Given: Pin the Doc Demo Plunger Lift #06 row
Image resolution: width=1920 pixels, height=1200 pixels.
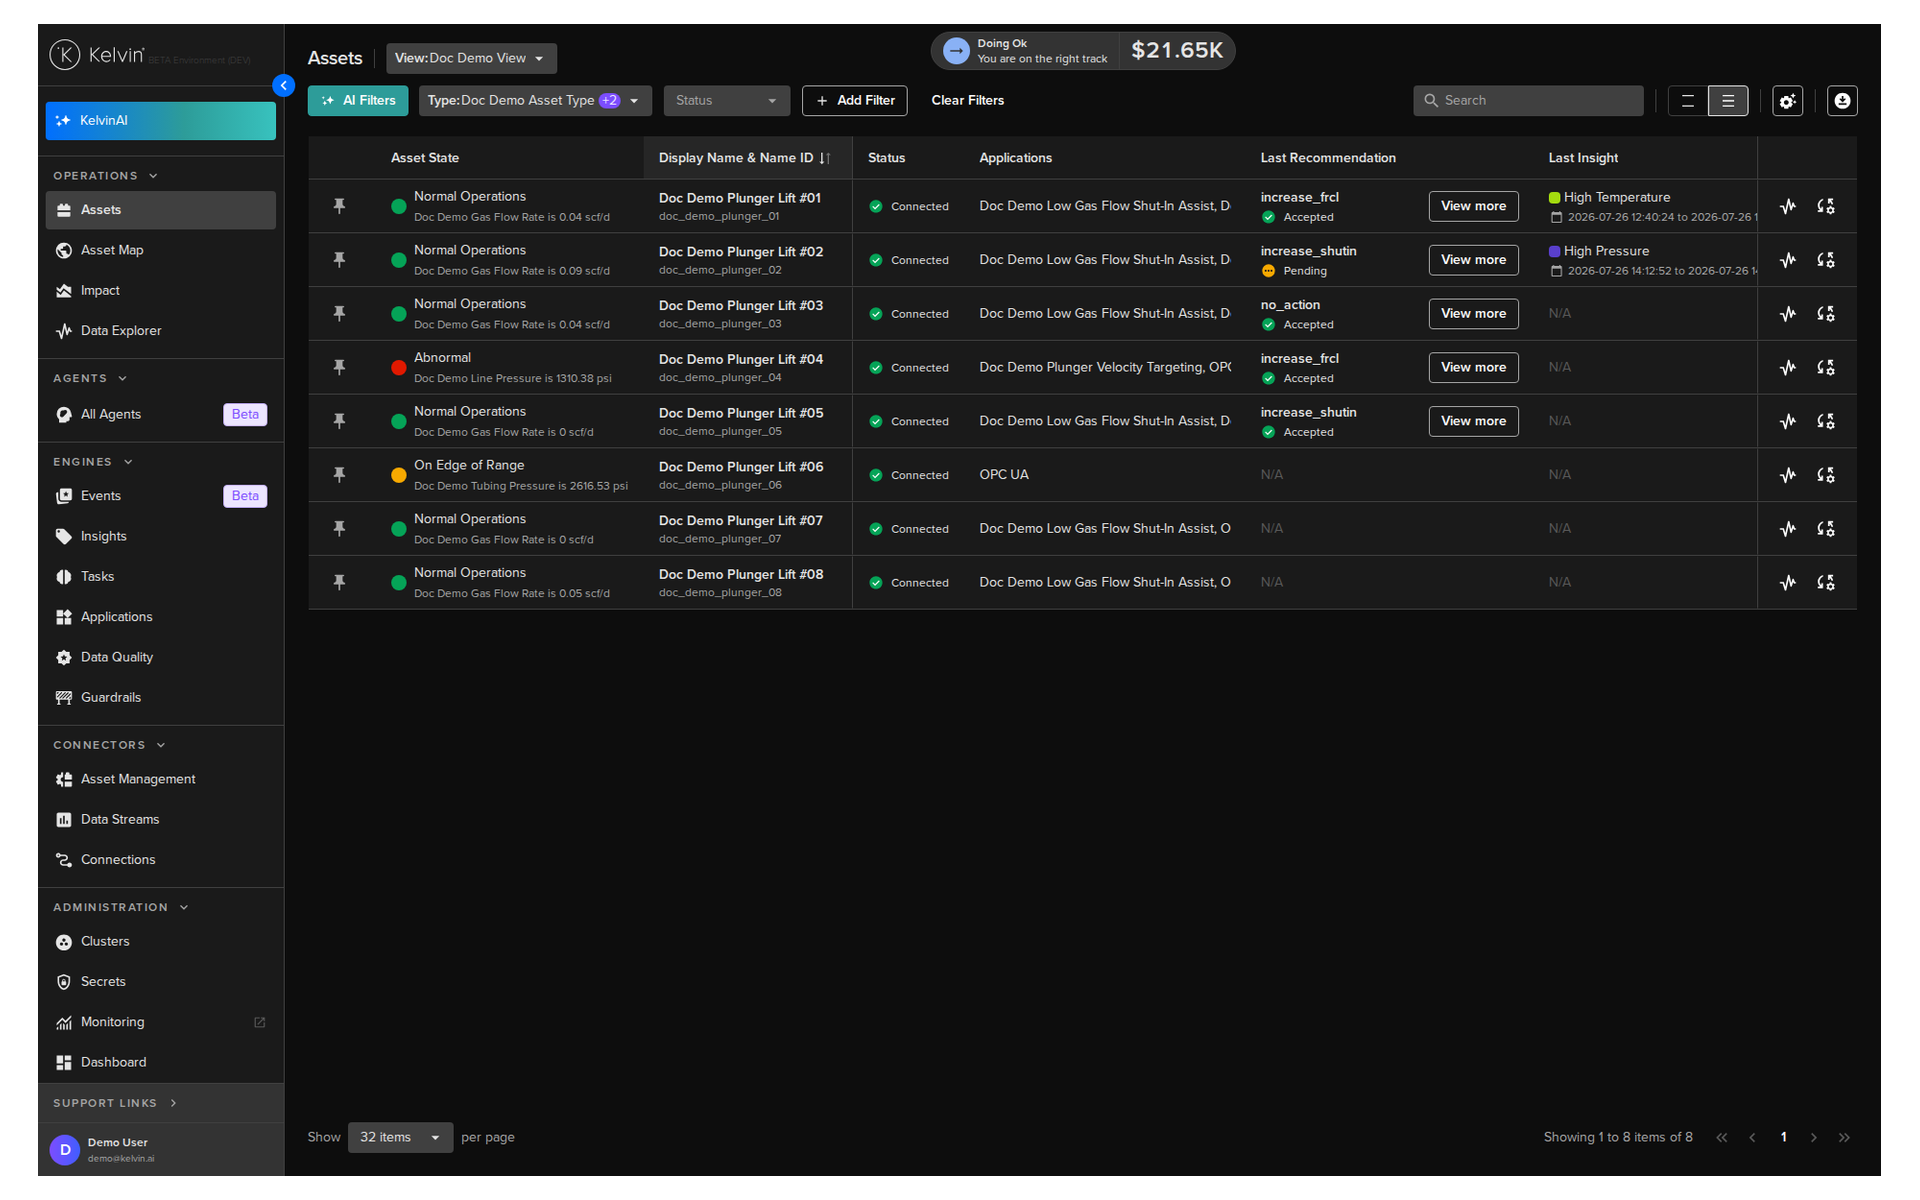Looking at the screenshot, I should point(339,475).
